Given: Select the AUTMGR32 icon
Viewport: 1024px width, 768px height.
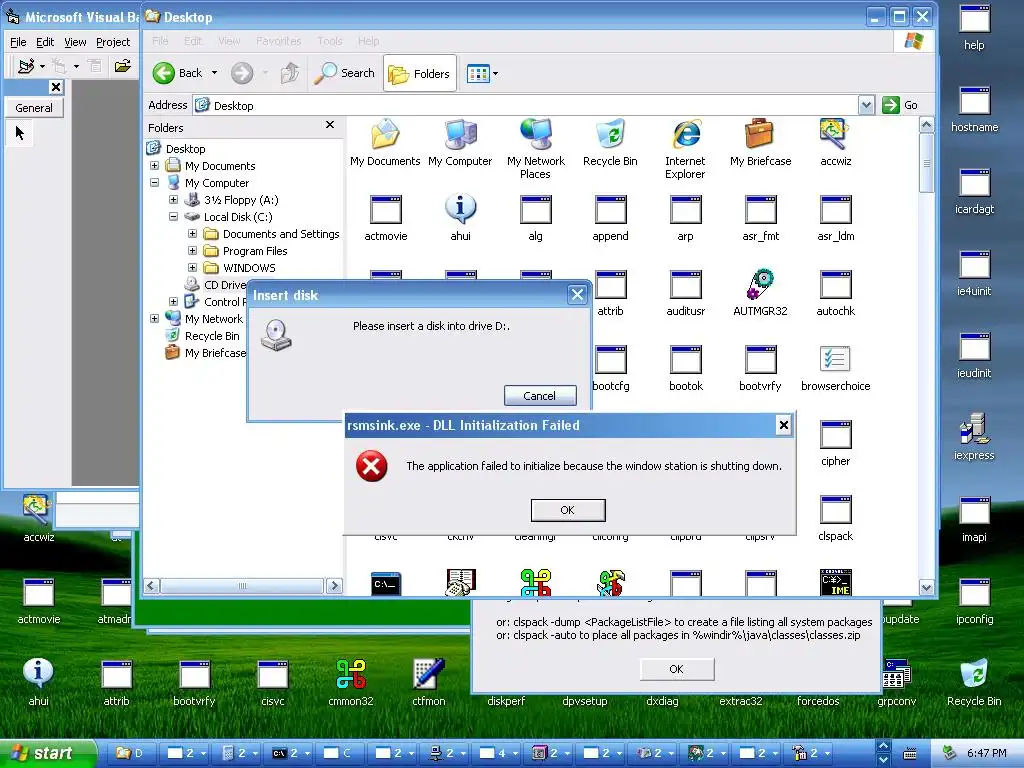Looking at the screenshot, I should tap(760, 293).
